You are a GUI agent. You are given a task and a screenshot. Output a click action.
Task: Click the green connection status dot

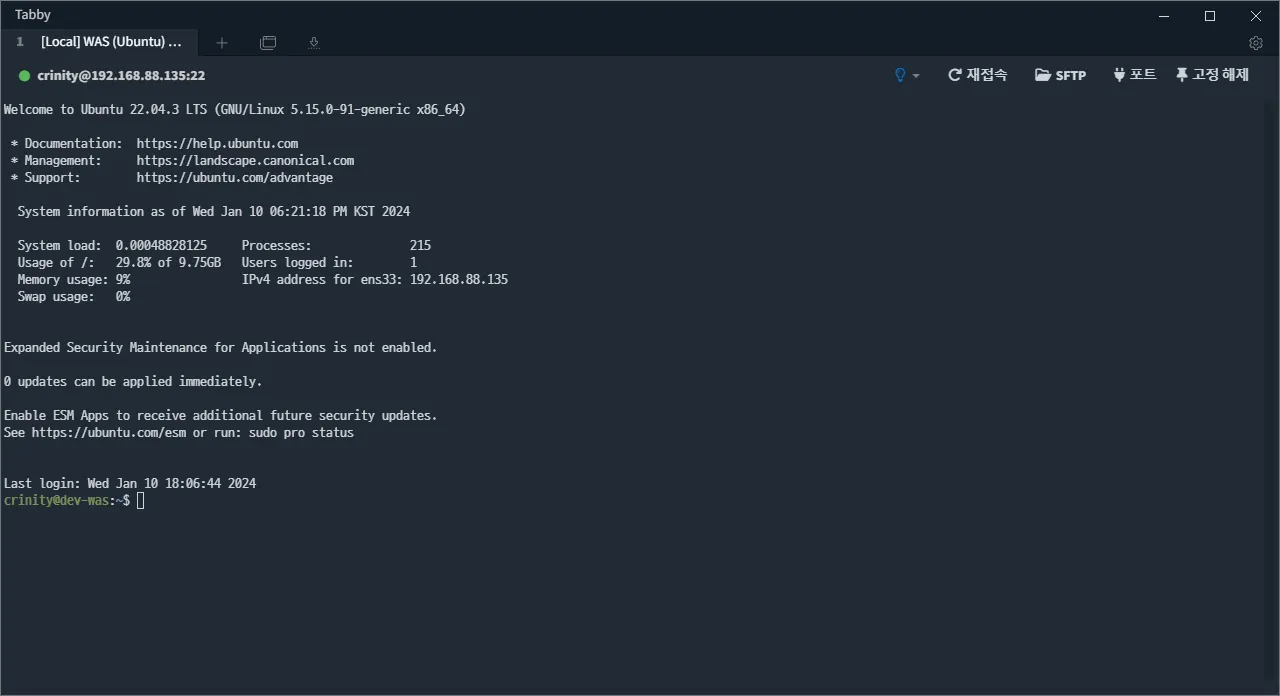click(24, 76)
